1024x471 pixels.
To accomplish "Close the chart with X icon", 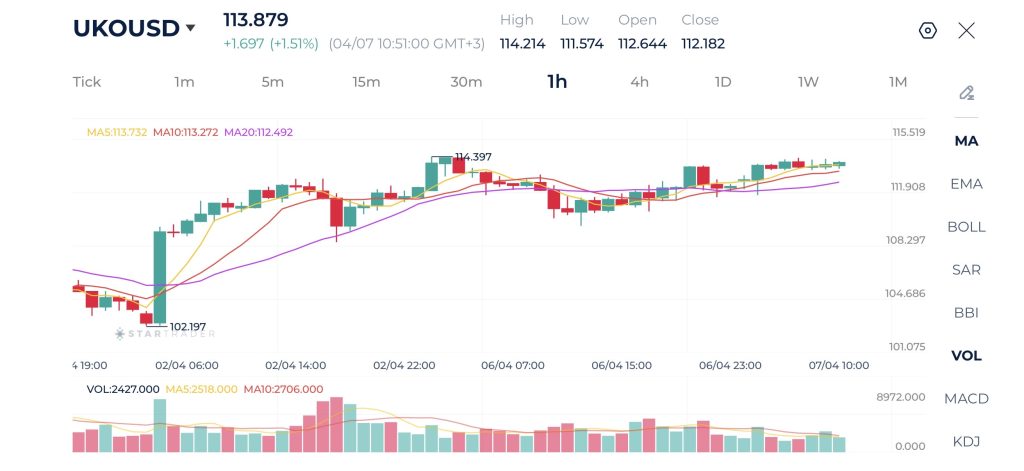I will [x=967, y=31].
